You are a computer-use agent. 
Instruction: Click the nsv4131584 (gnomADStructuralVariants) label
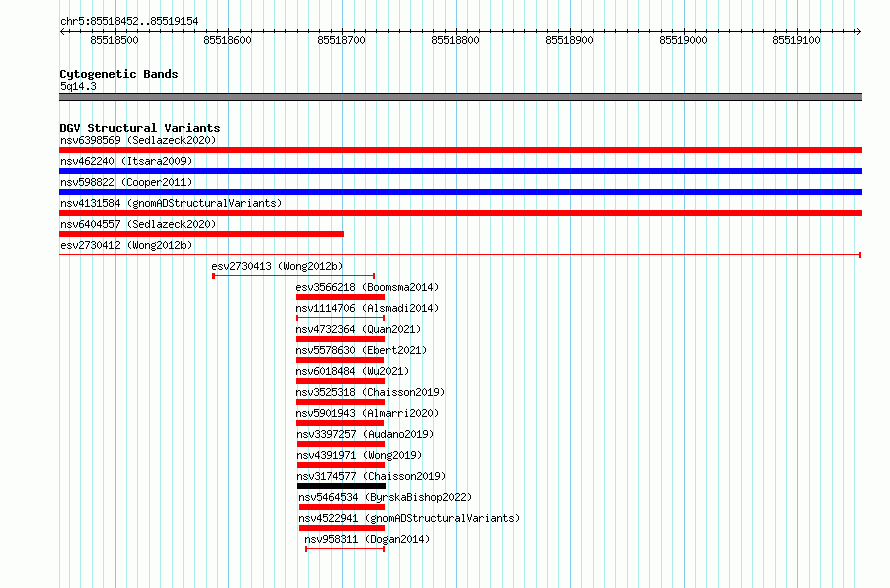[171, 203]
